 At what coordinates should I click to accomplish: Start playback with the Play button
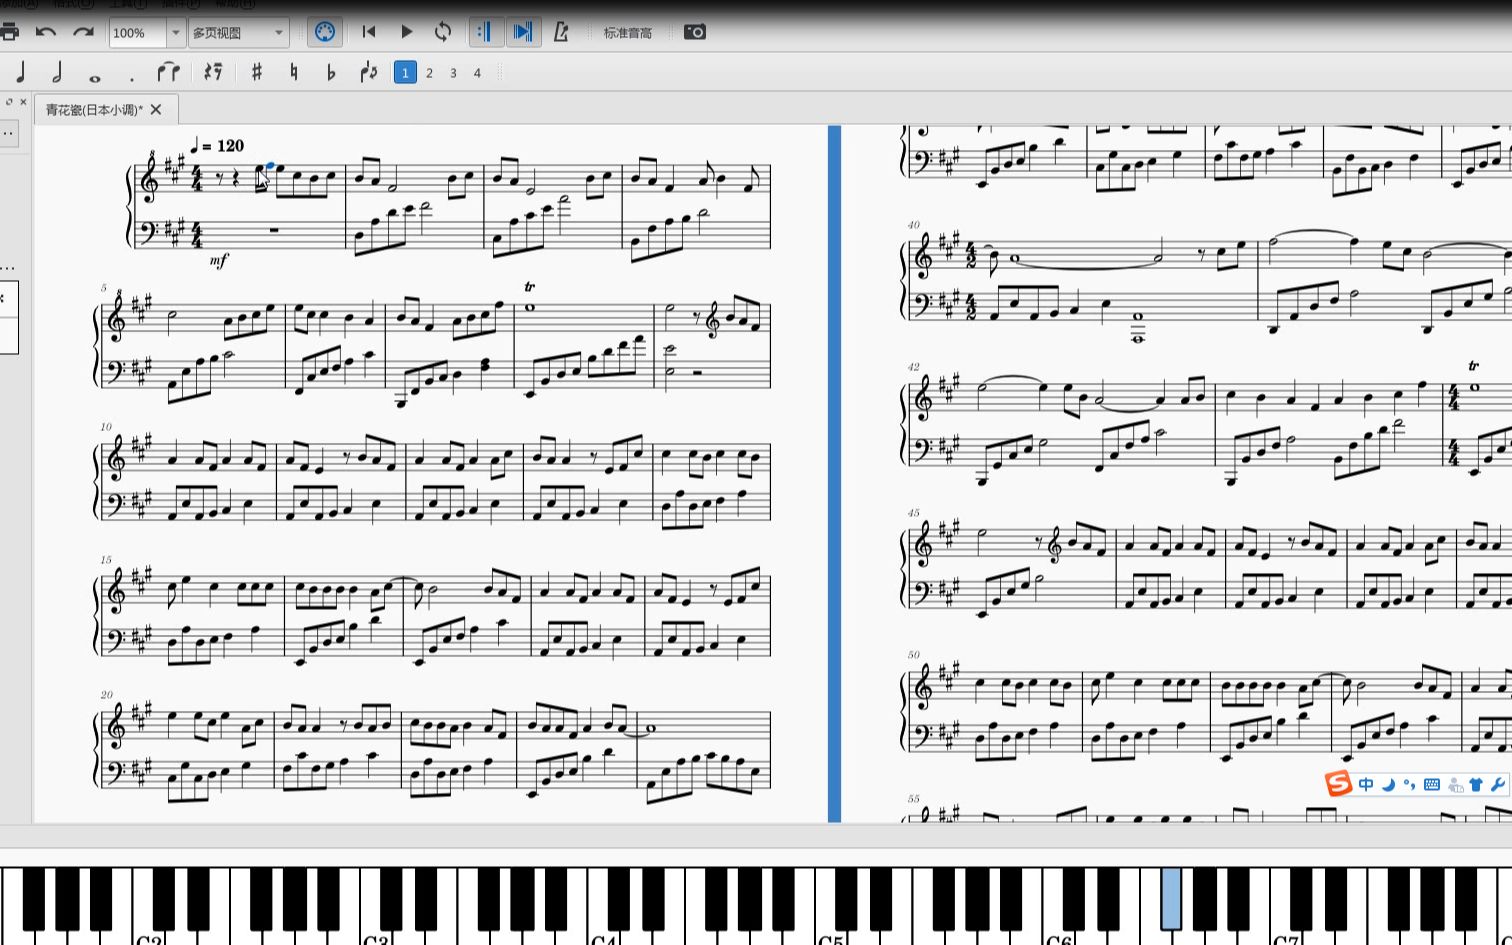click(407, 32)
